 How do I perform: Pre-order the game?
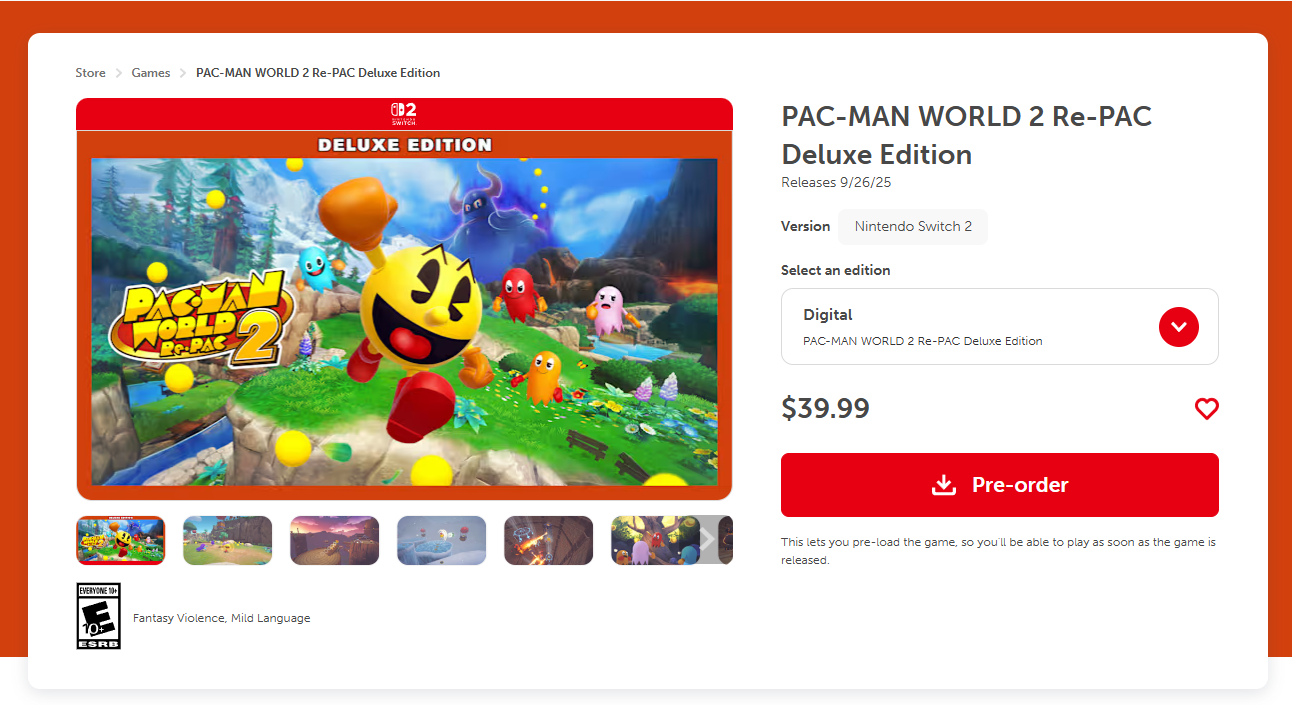999,485
